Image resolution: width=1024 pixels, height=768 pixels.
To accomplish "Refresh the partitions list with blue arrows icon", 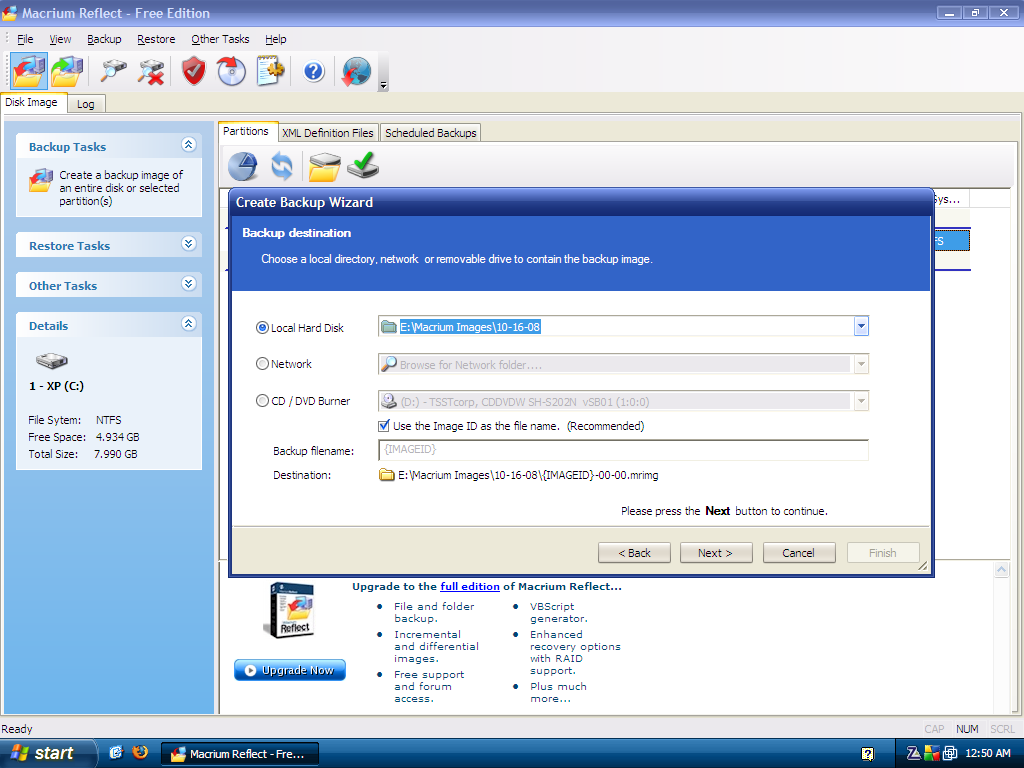I will pos(282,166).
